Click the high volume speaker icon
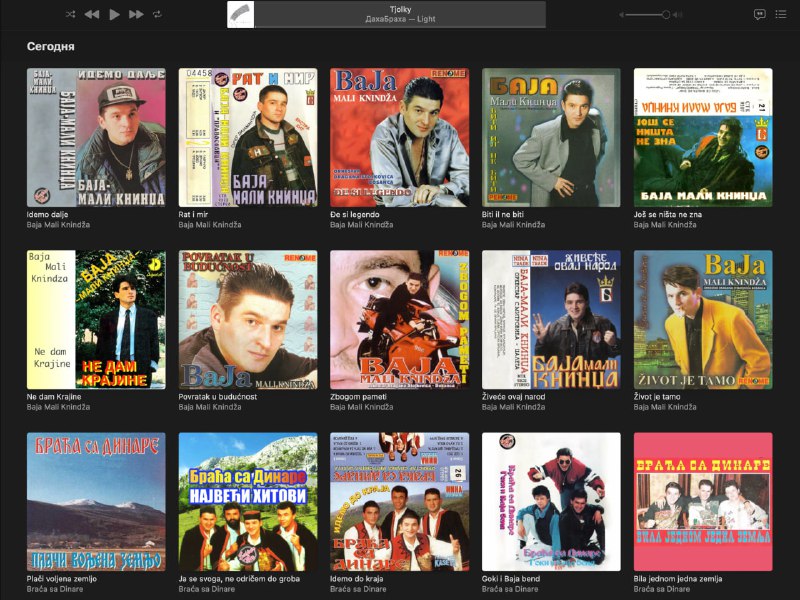Image resolution: width=800 pixels, height=600 pixels. [678, 15]
